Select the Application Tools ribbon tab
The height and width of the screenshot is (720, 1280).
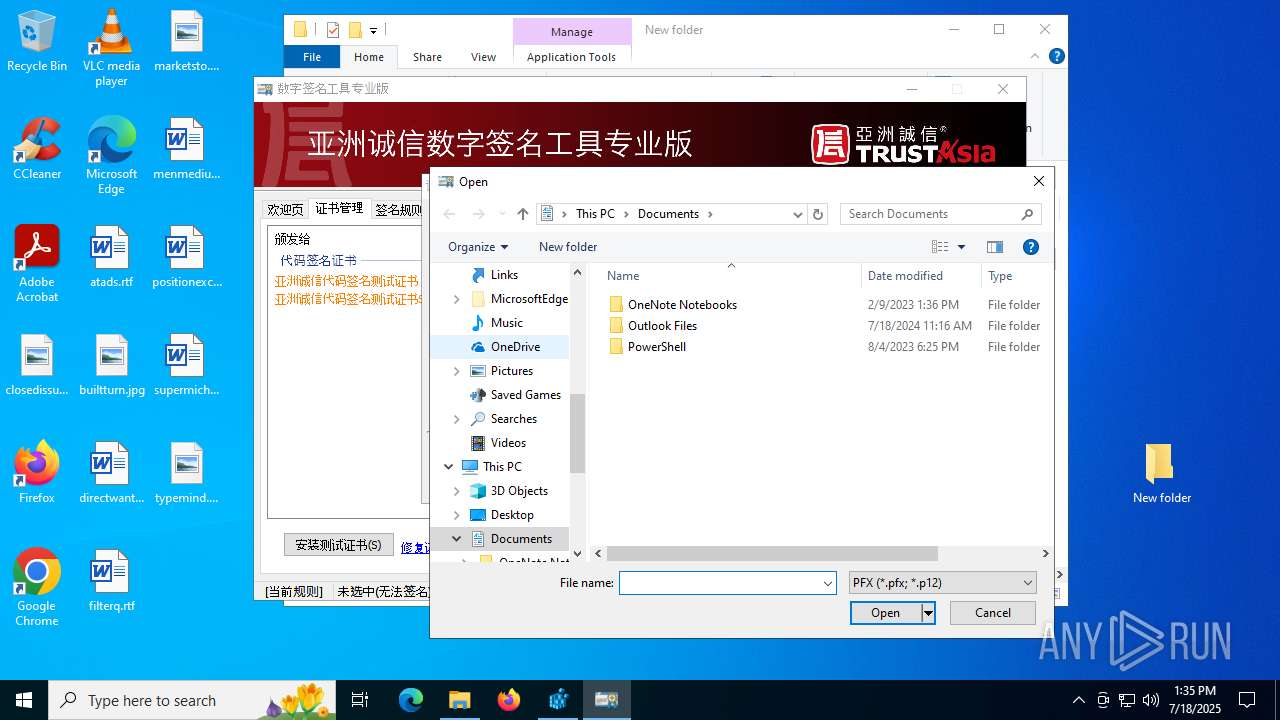(571, 57)
